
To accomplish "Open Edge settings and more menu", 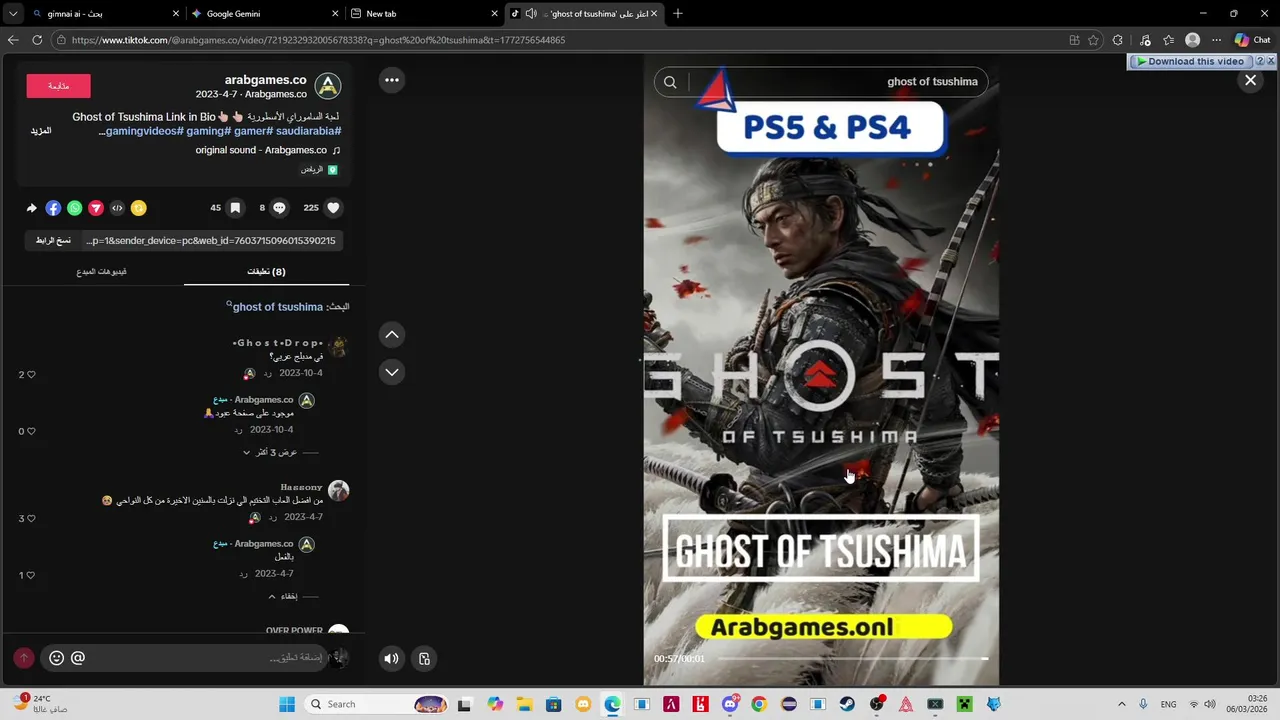I will click(1216, 40).
